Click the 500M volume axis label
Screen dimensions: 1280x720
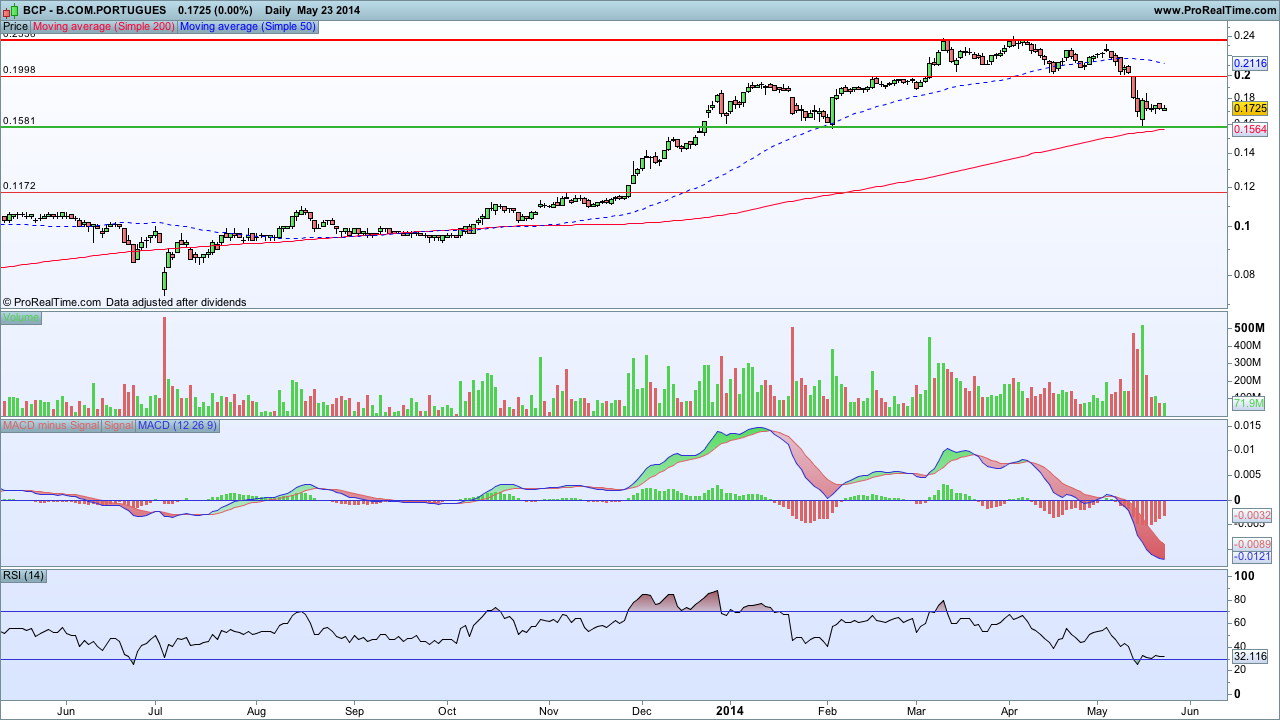pyautogui.click(x=1250, y=328)
